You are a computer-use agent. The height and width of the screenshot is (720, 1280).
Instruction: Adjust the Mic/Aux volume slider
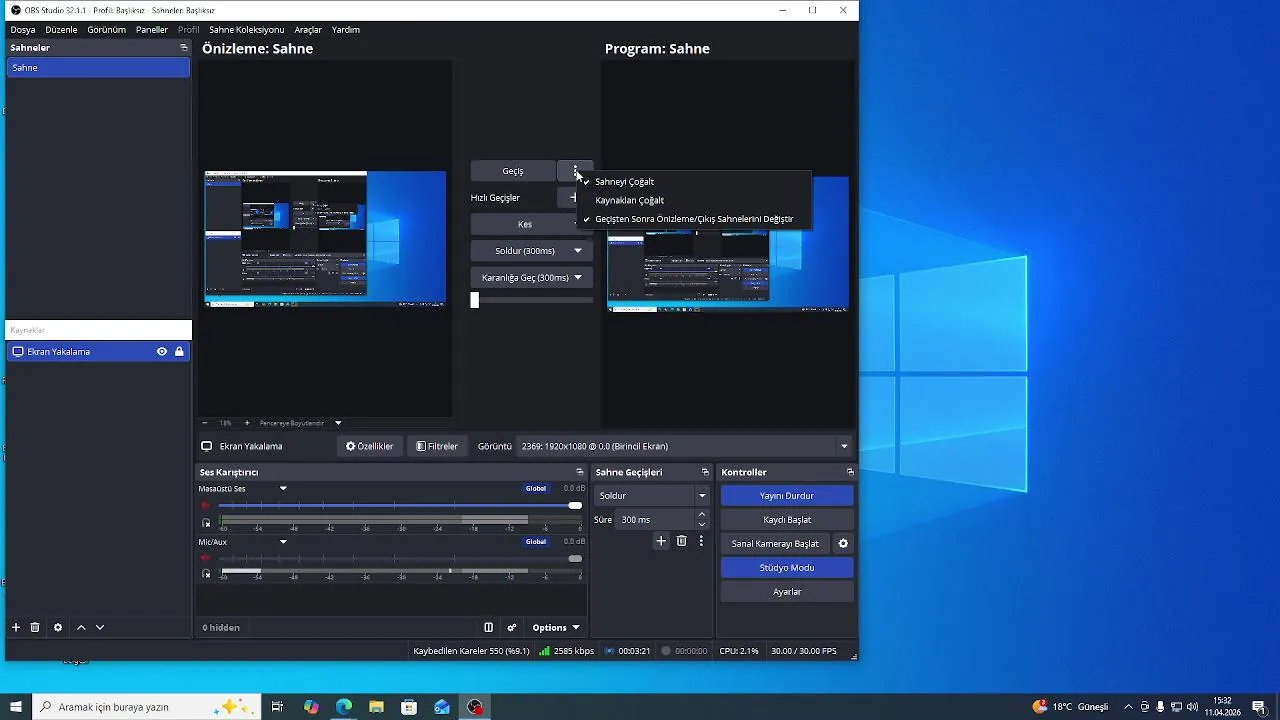click(x=400, y=558)
